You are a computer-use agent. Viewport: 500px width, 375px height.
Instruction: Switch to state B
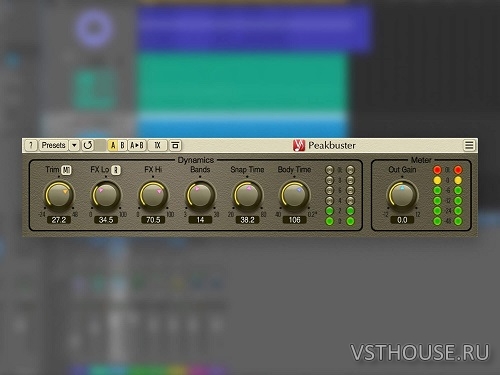click(x=122, y=145)
